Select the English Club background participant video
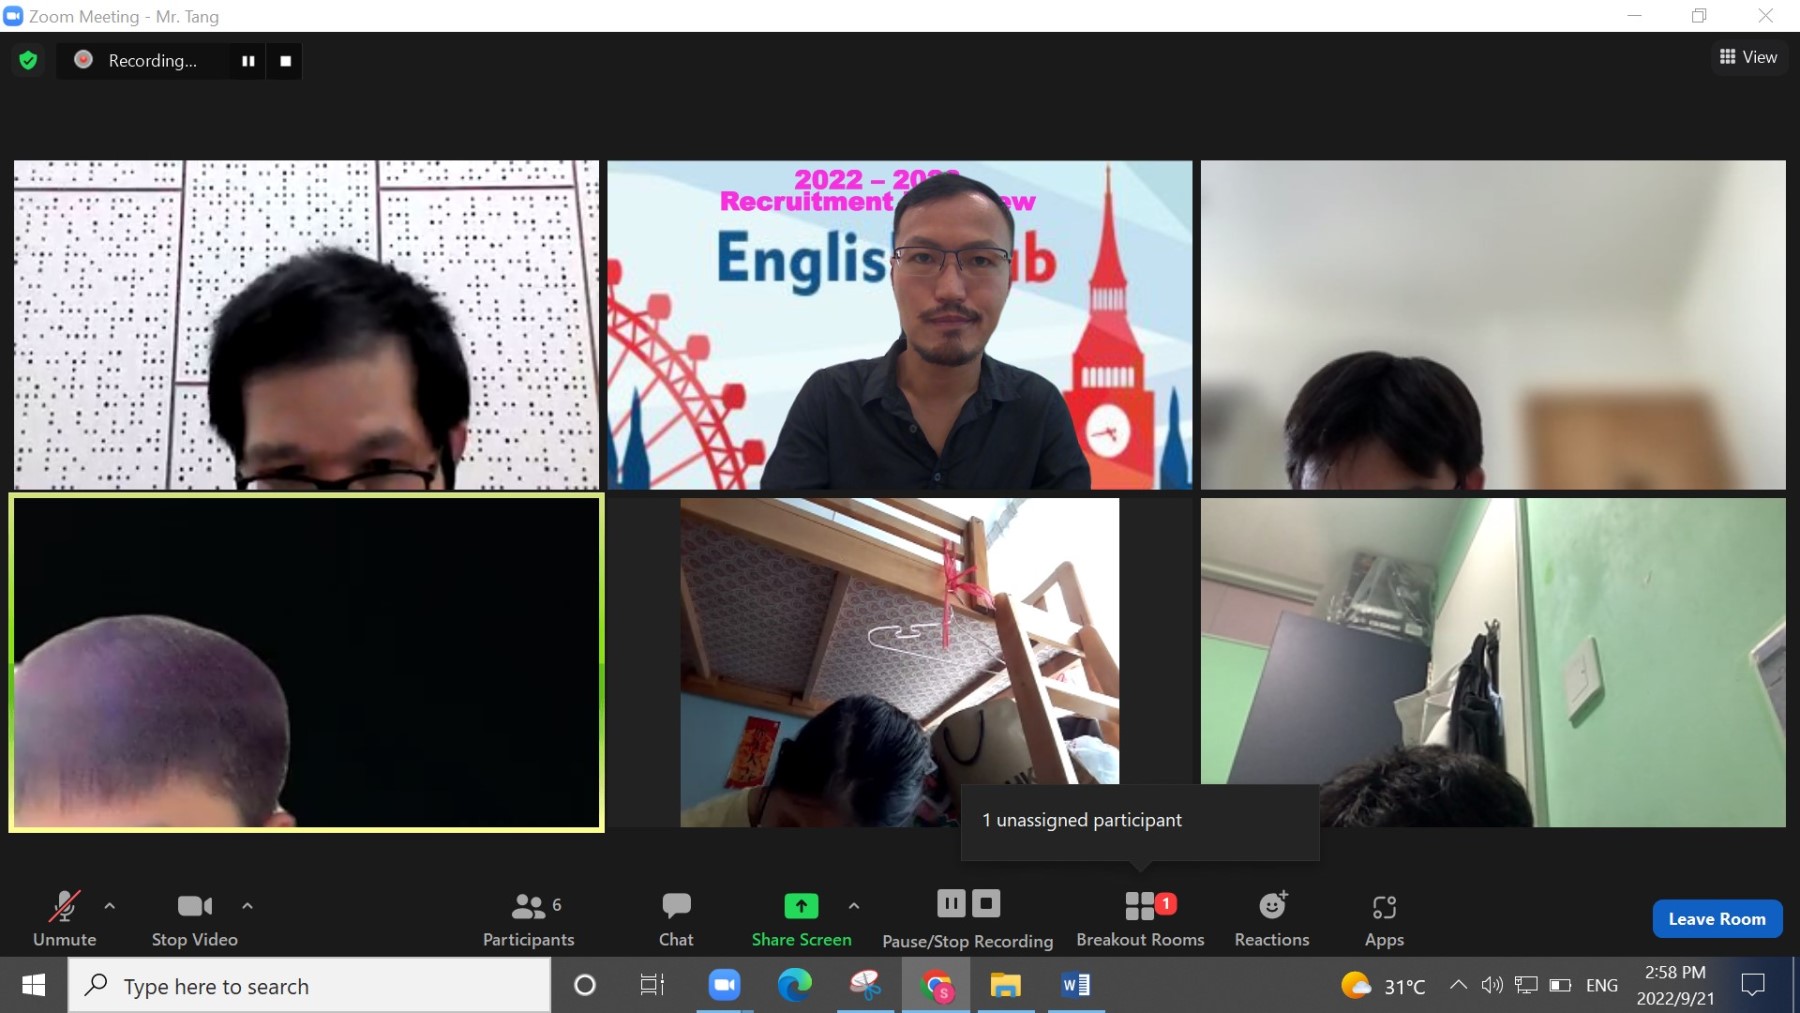The image size is (1800, 1013). pyautogui.click(x=899, y=325)
